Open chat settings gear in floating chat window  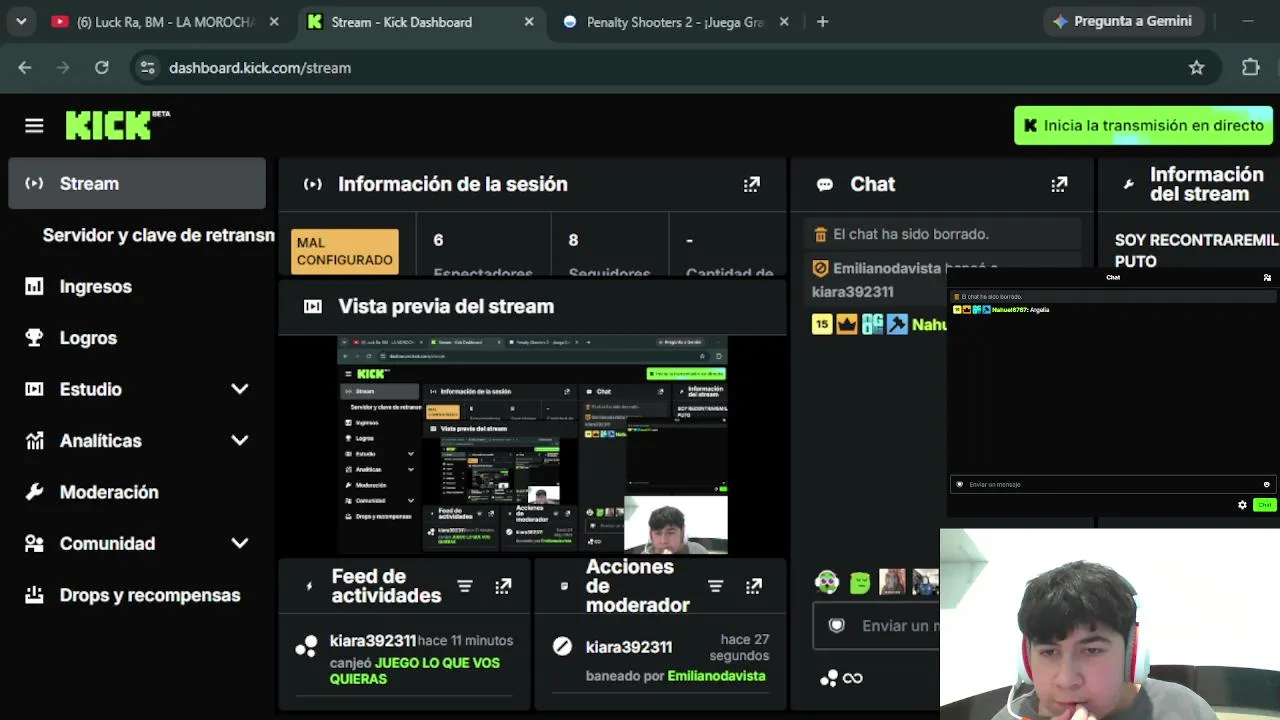[1243, 505]
